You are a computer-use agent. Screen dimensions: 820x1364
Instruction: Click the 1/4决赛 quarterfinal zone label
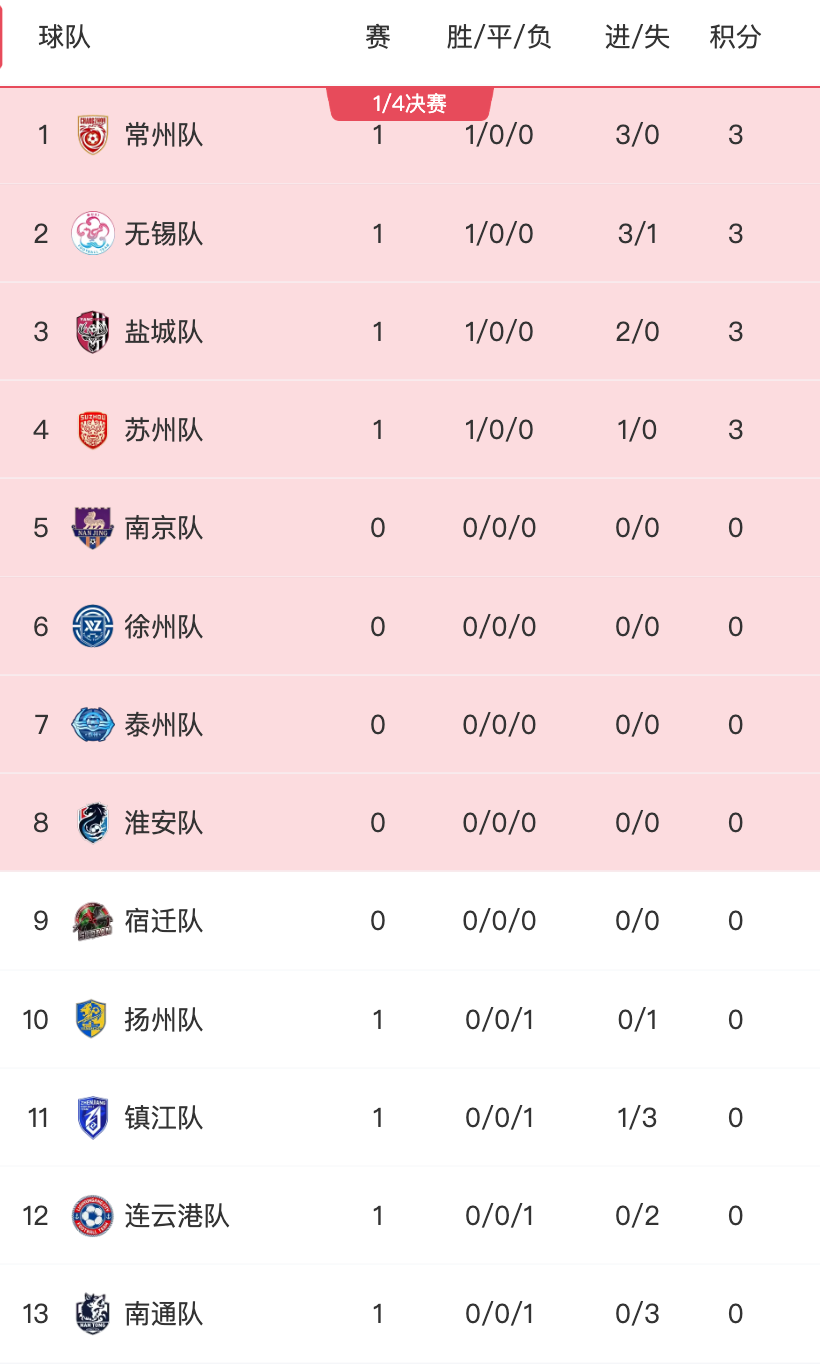(410, 104)
